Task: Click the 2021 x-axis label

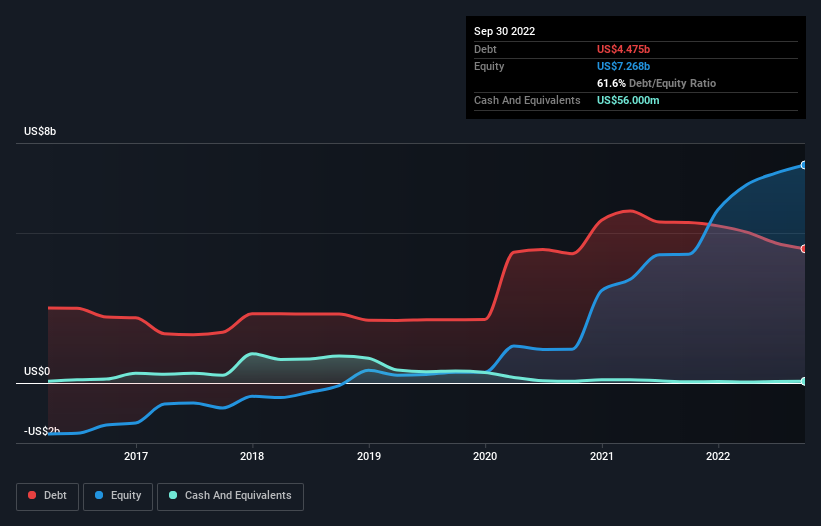Action: click(602, 456)
